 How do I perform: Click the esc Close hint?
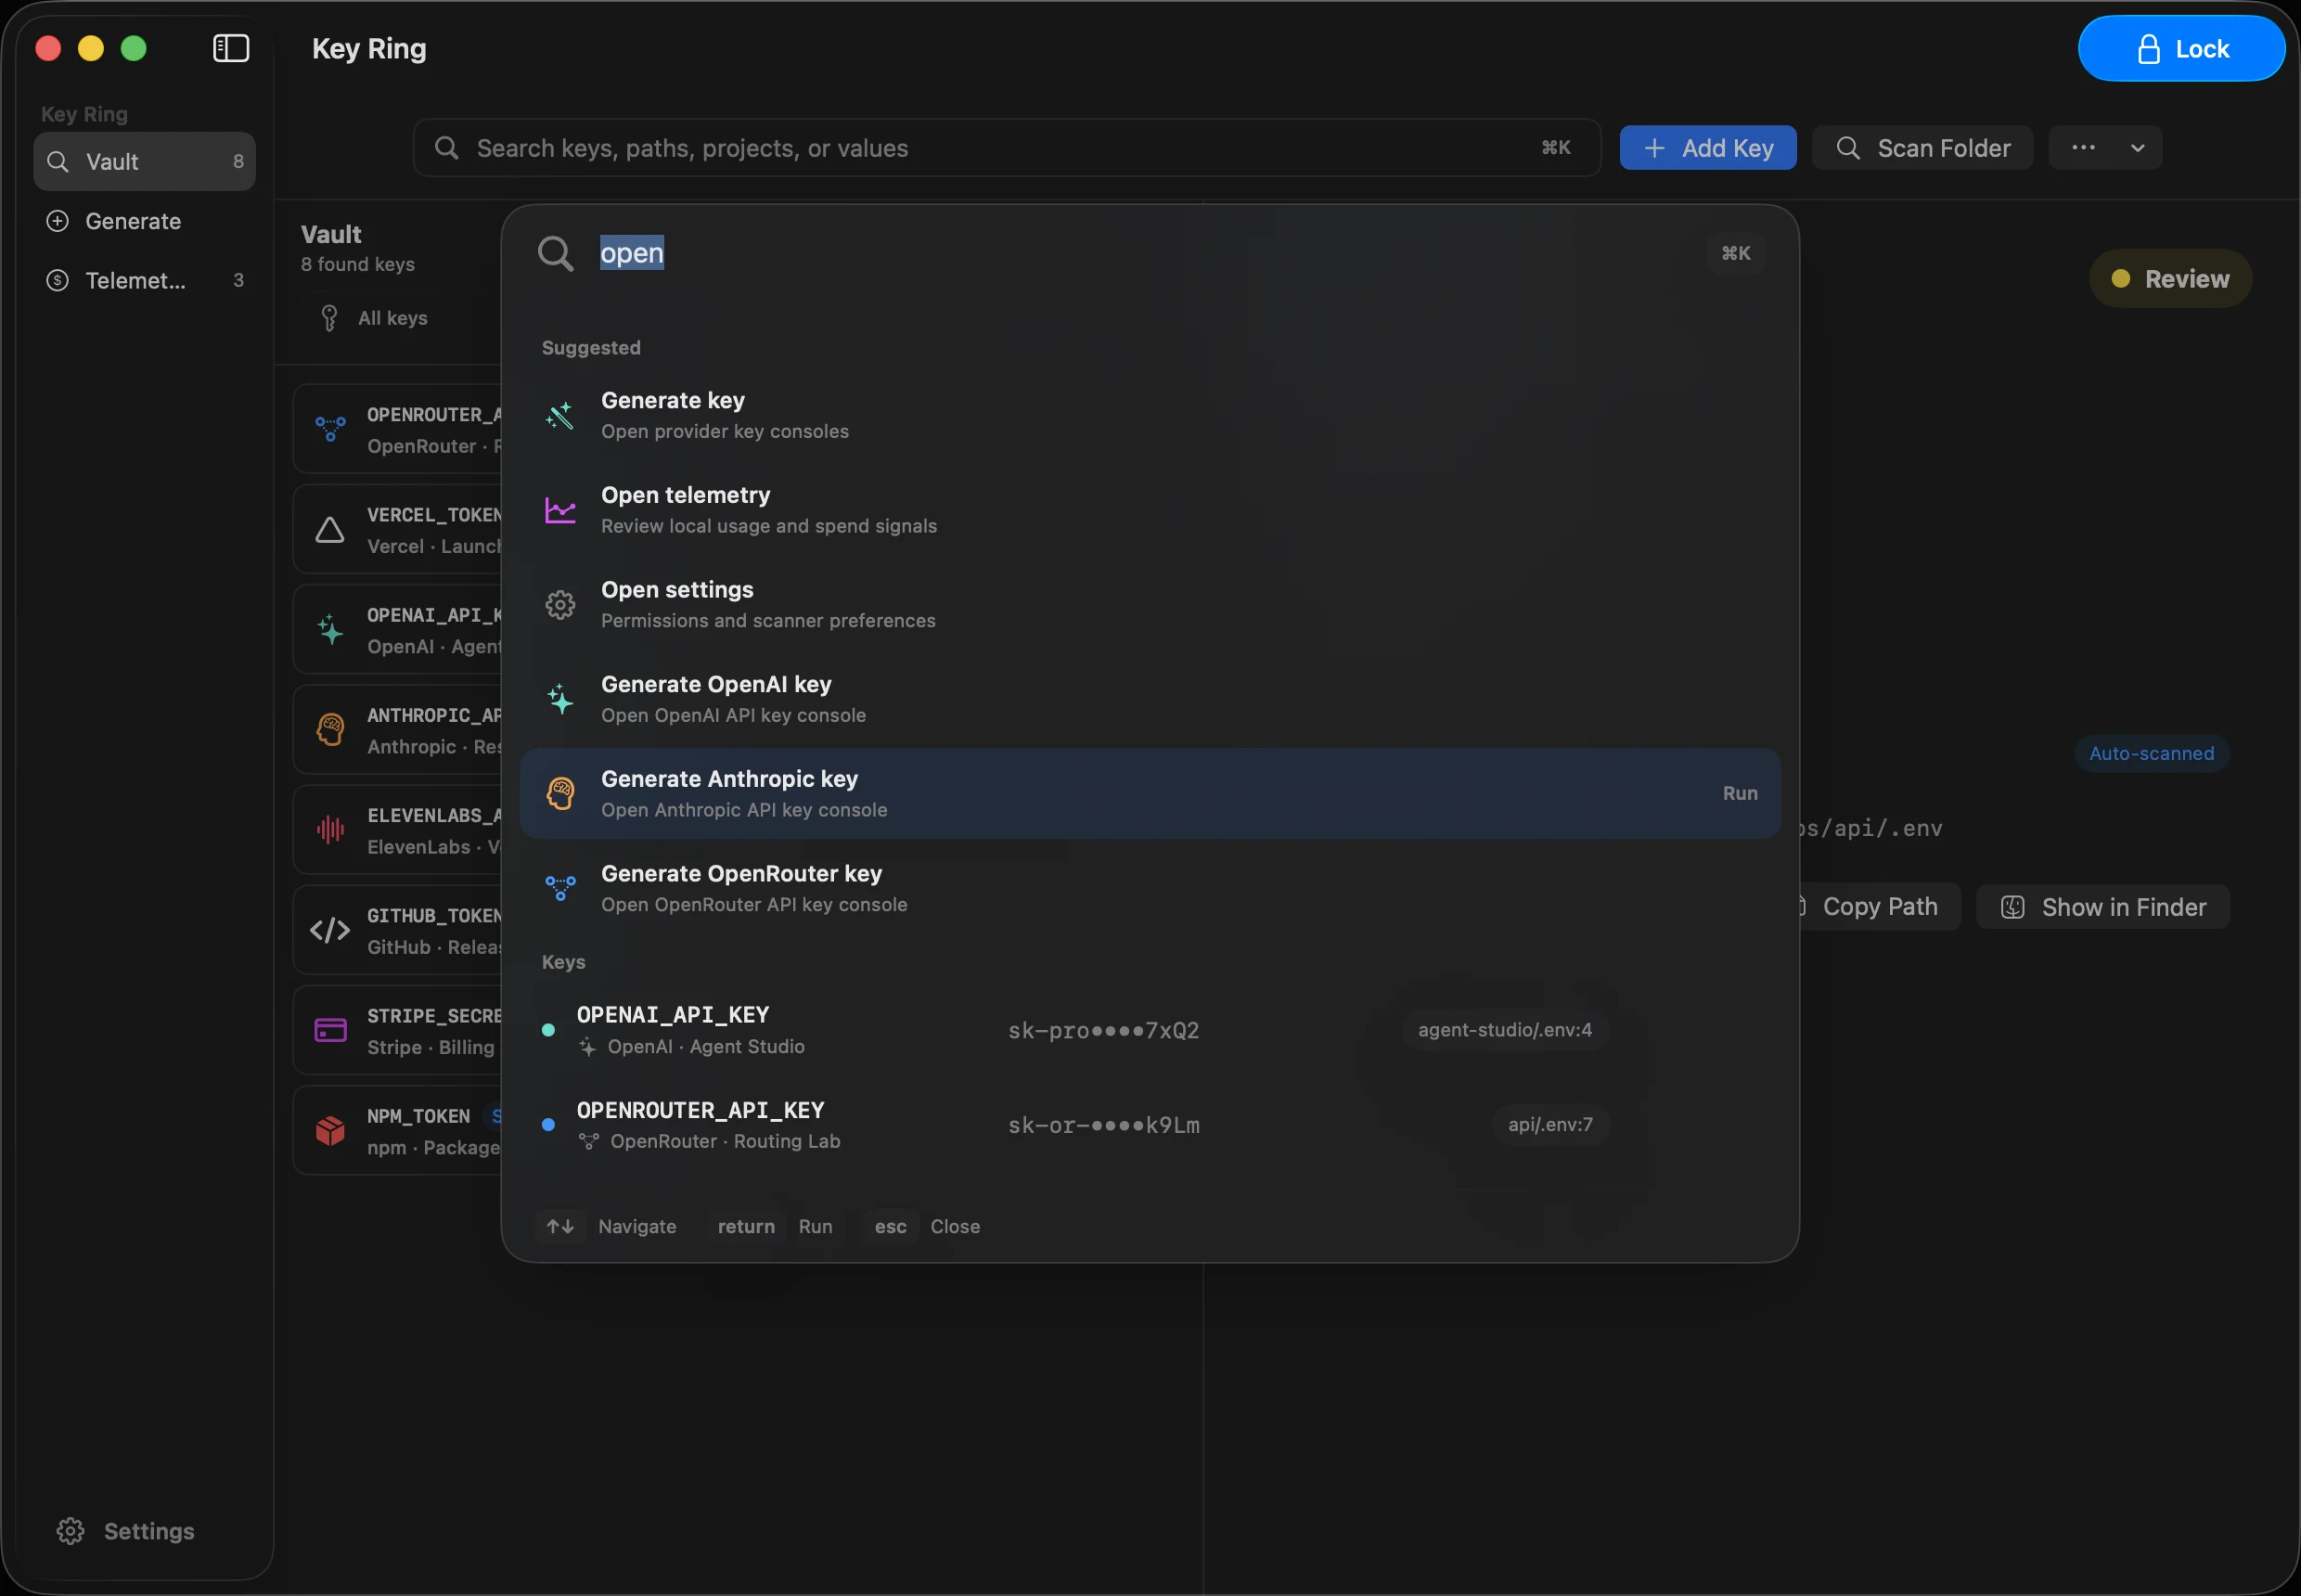click(x=926, y=1226)
